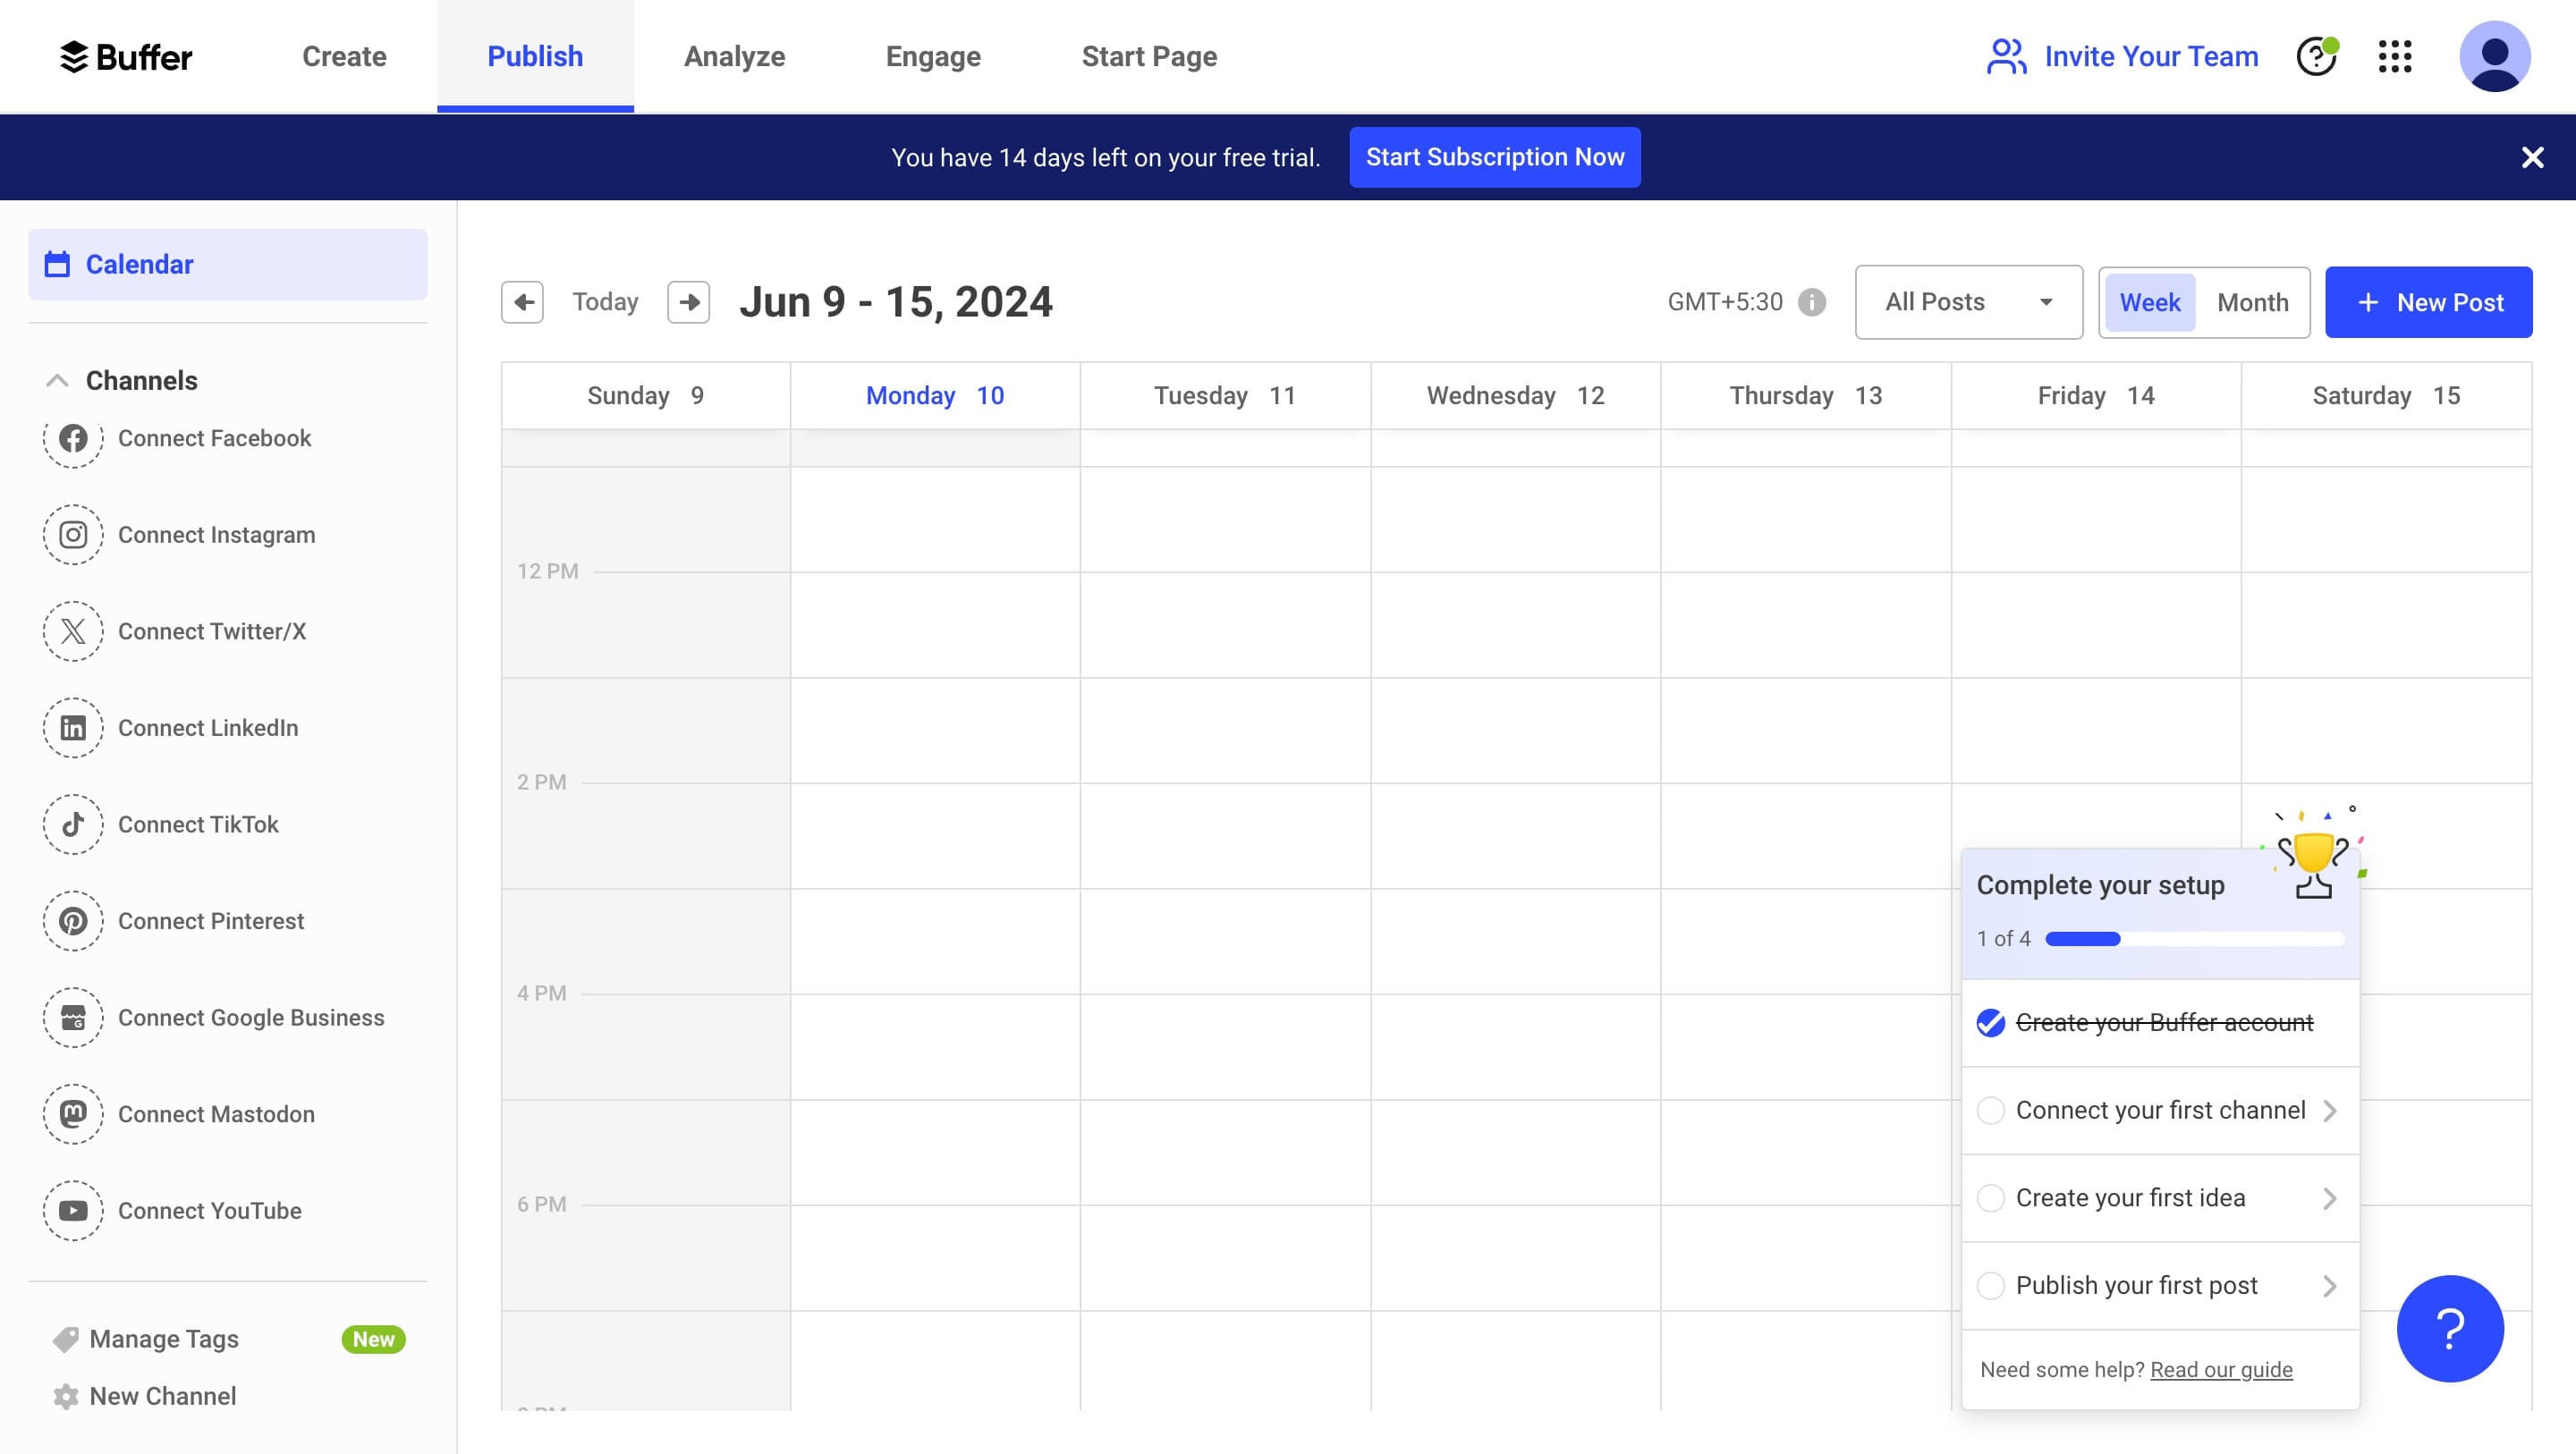Screen dimensions: 2576x1454
Task: Click New Channel in sidebar
Action: pos(163,1396)
